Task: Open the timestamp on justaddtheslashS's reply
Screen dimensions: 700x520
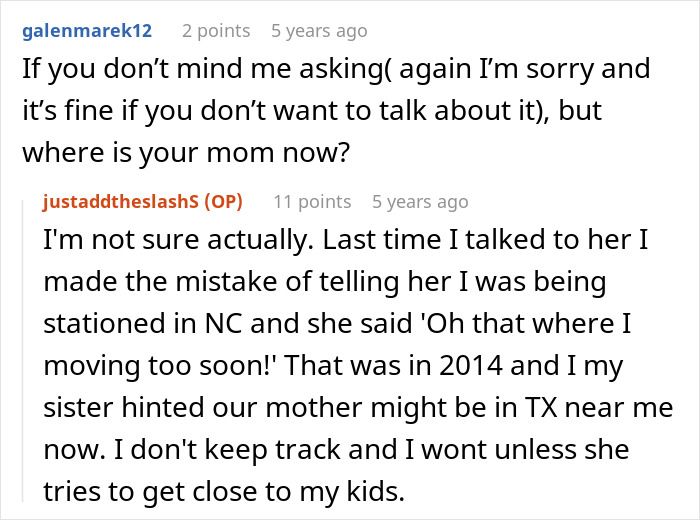Action: tap(420, 201)
